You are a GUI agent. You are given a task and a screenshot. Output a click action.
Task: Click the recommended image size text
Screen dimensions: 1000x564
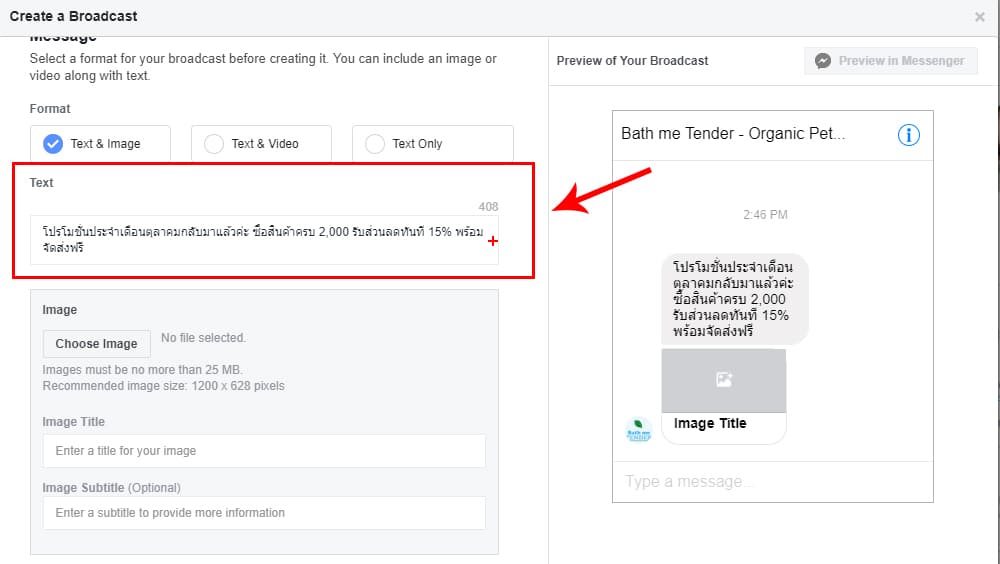point(163,386)
